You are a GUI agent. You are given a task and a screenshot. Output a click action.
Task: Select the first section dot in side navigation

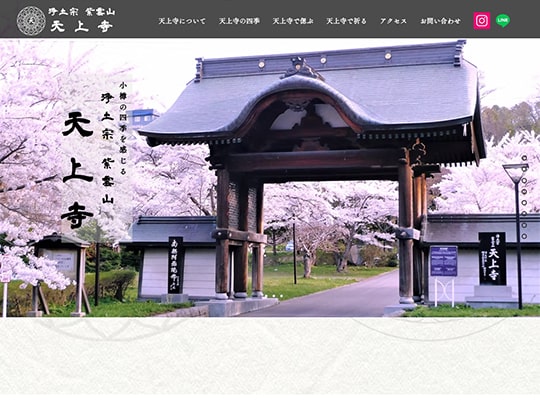[x=524, y=158]
